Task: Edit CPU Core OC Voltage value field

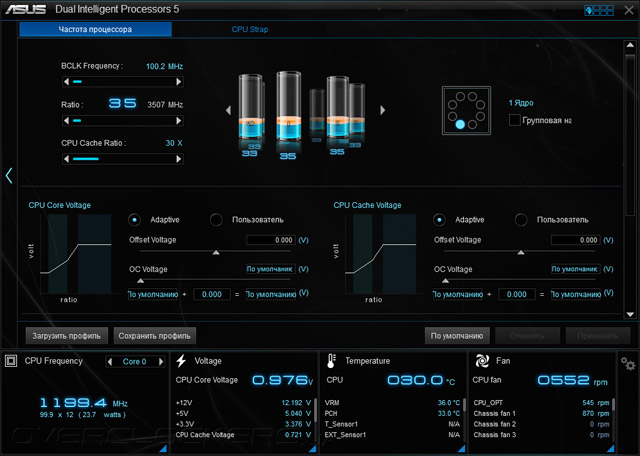Action: click(270, 269)
